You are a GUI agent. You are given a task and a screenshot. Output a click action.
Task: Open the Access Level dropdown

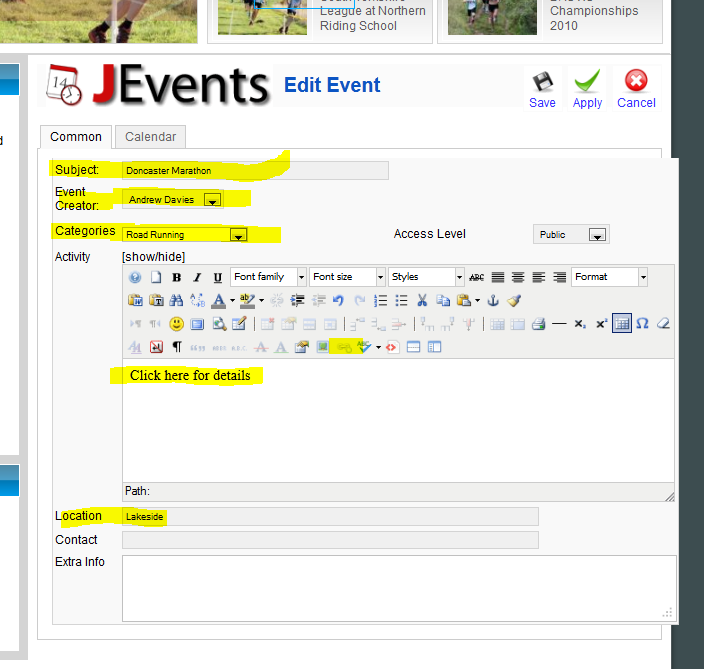[x=596, y=235]
